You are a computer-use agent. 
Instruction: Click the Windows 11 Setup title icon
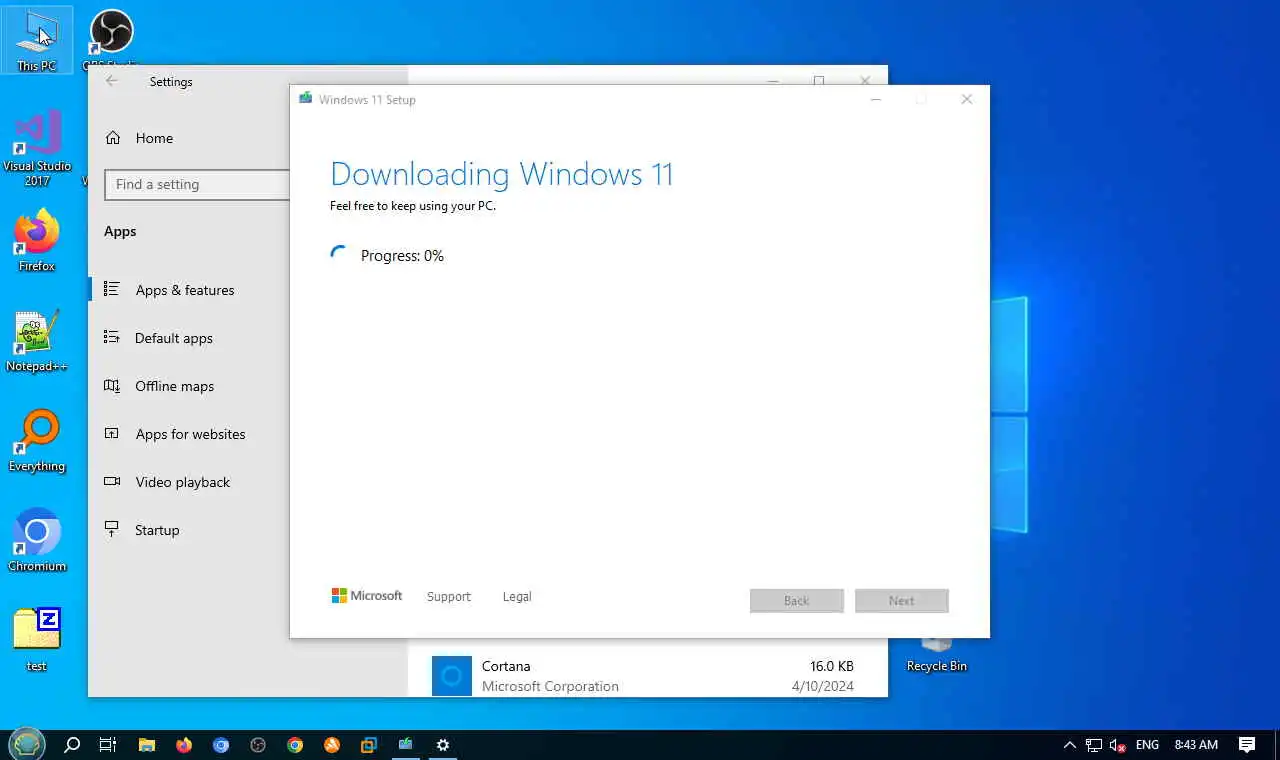tap(306, 99)
